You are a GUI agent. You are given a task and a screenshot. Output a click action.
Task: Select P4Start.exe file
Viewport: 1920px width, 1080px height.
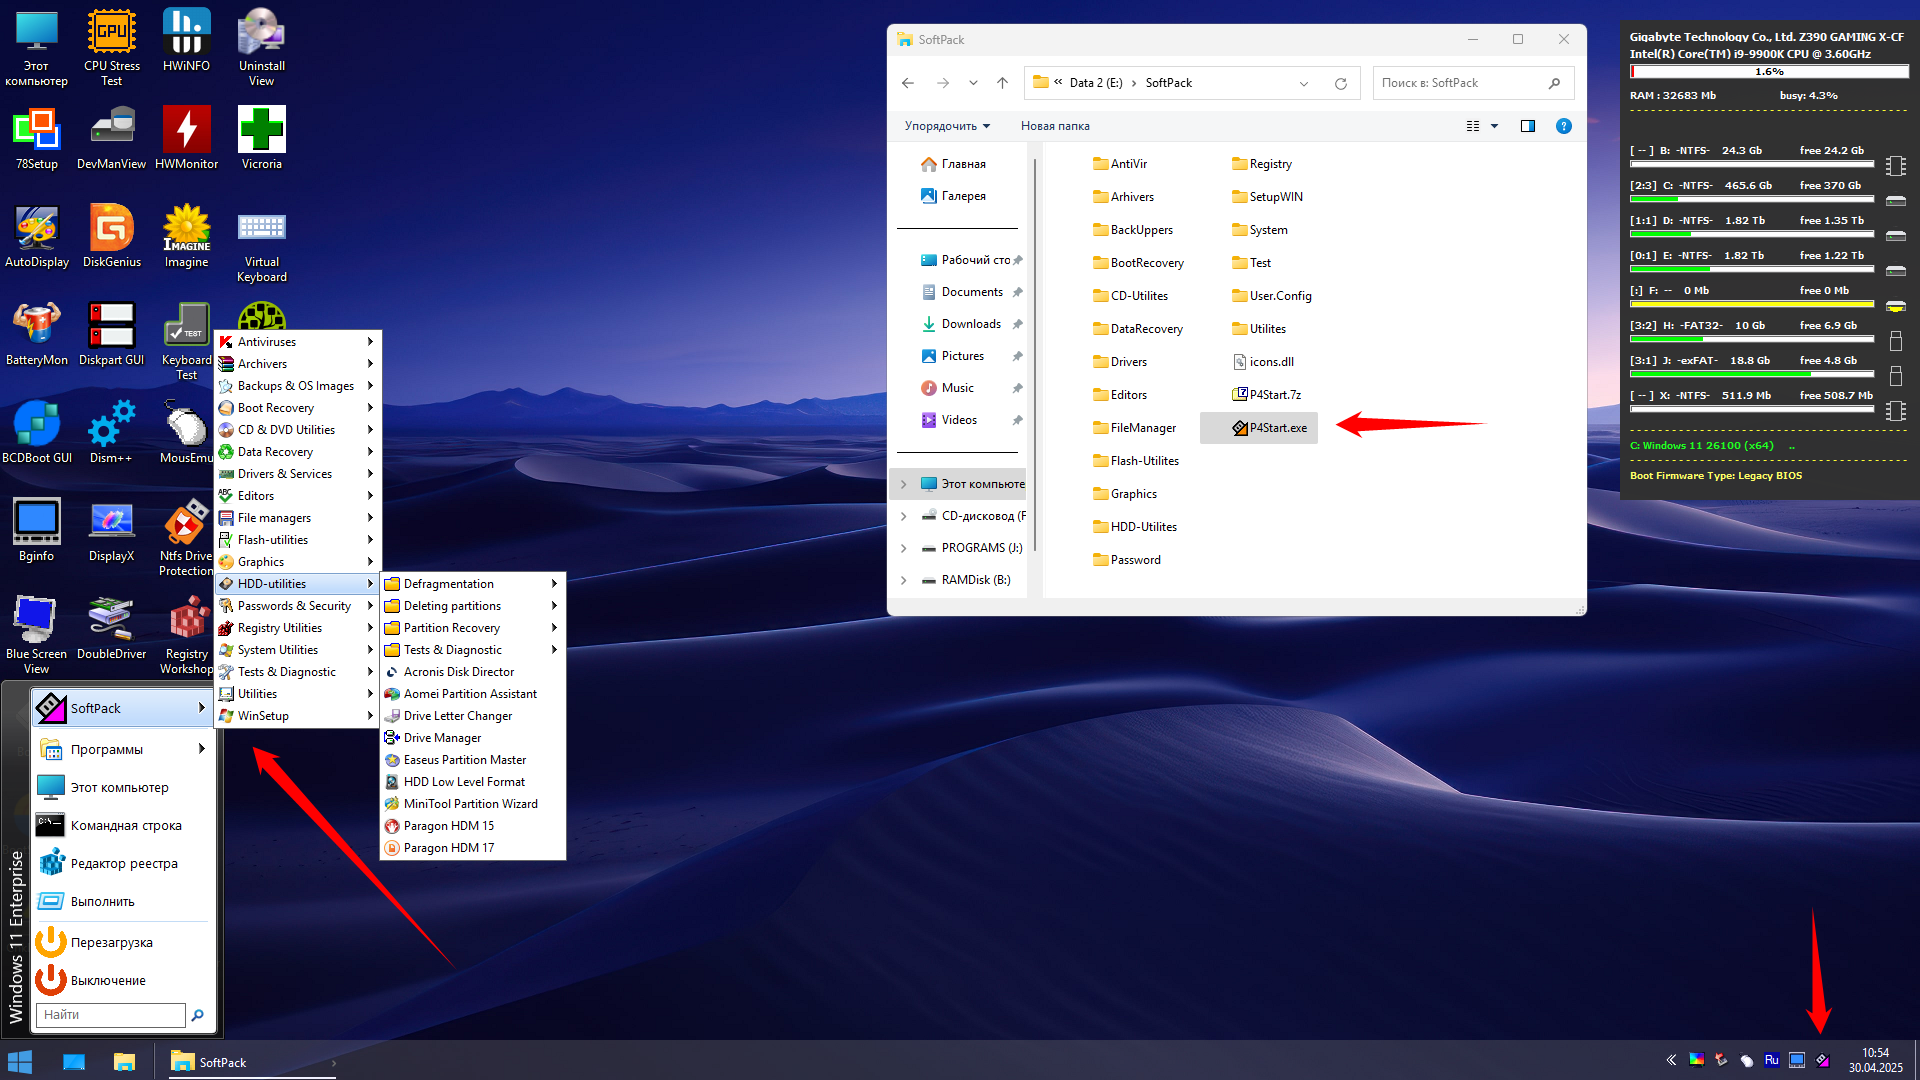pos(1259,428)
